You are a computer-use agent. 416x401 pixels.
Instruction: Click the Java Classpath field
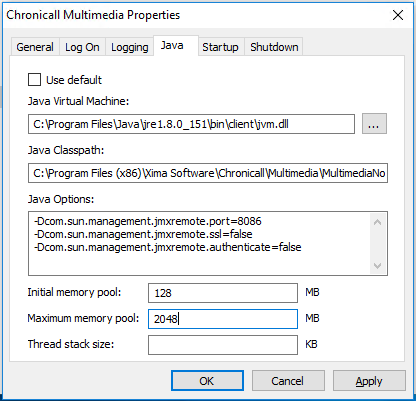tap(208, 173)
